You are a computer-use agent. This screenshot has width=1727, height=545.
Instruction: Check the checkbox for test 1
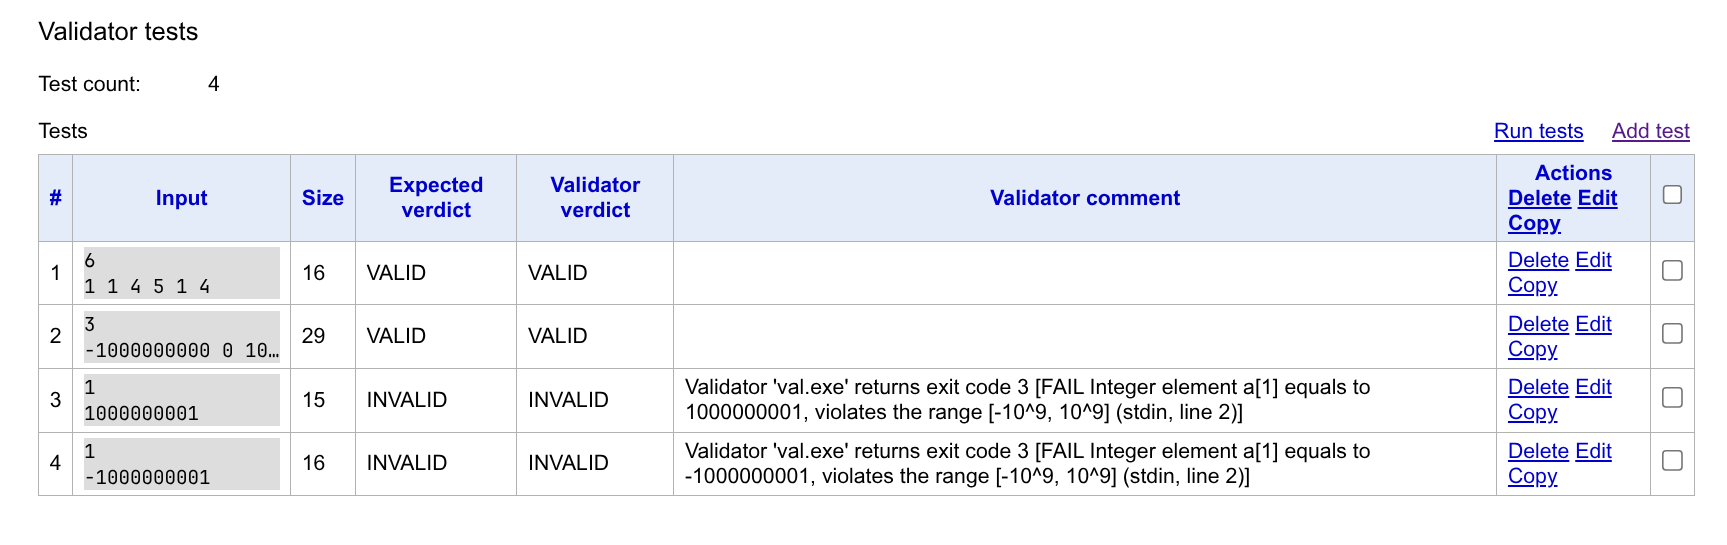pos(1672,271)
